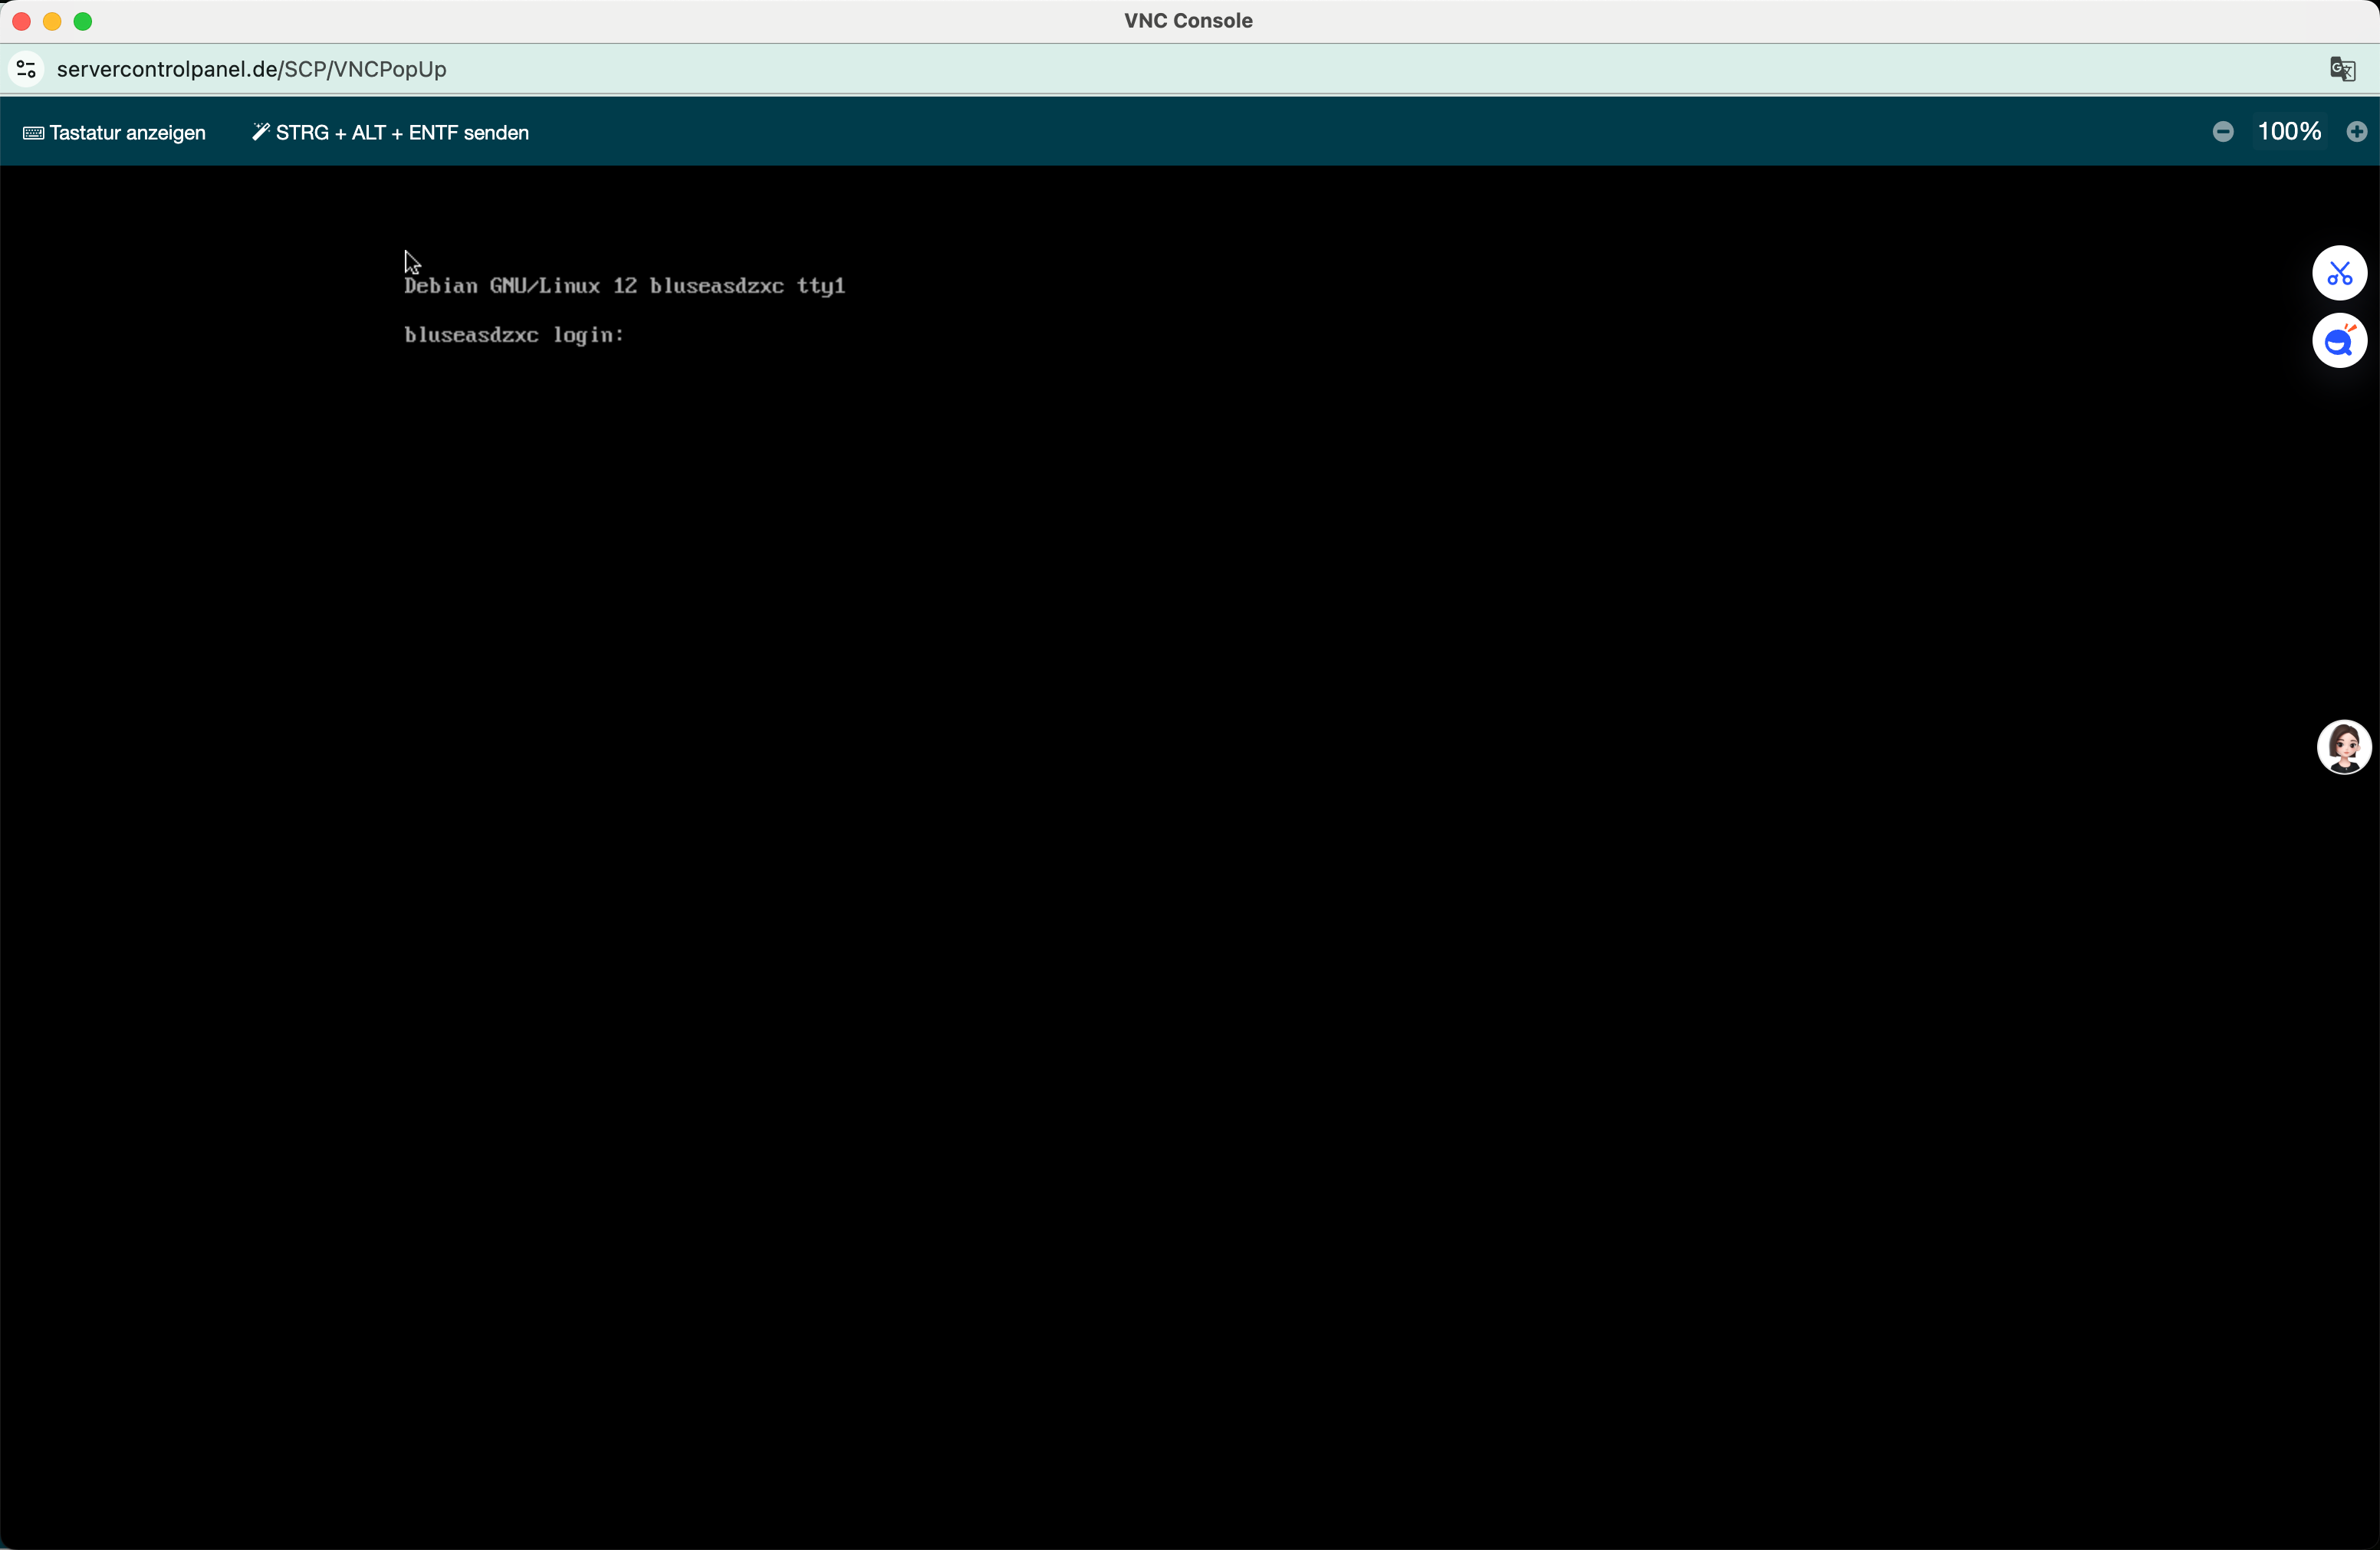
Task: Zoom in with the plus icon
Action: click(x=2356, y=132)
